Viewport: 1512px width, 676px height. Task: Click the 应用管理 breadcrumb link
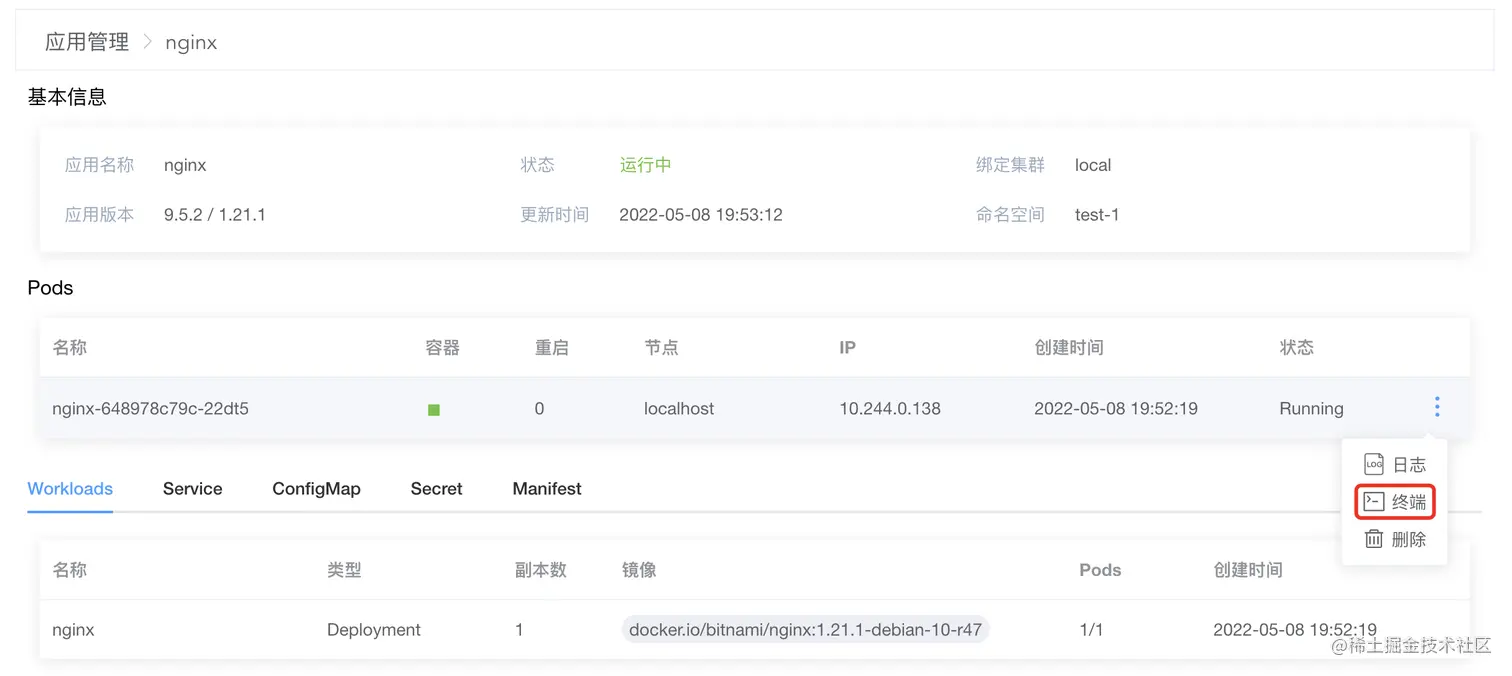coord(87,42)
